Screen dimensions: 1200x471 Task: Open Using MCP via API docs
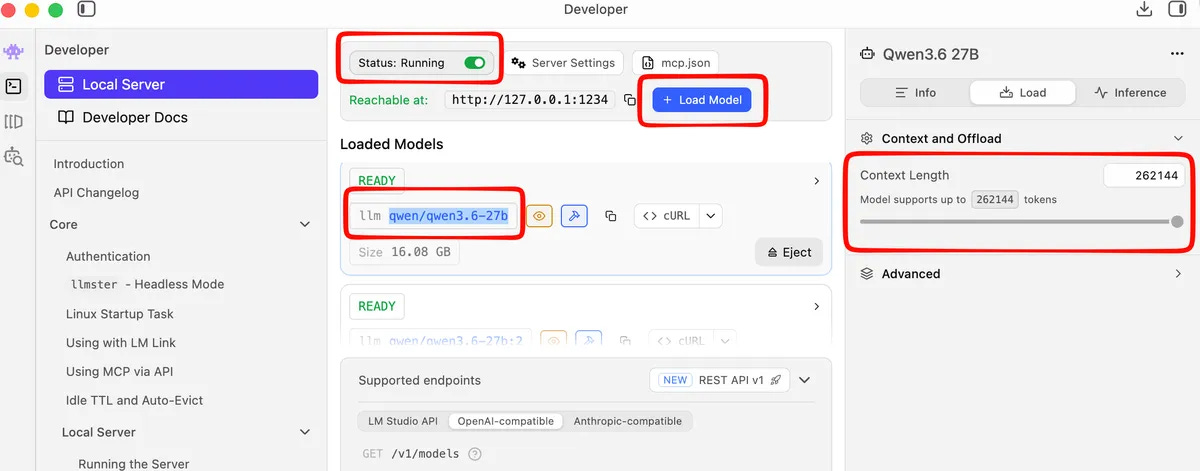[120, 371]
